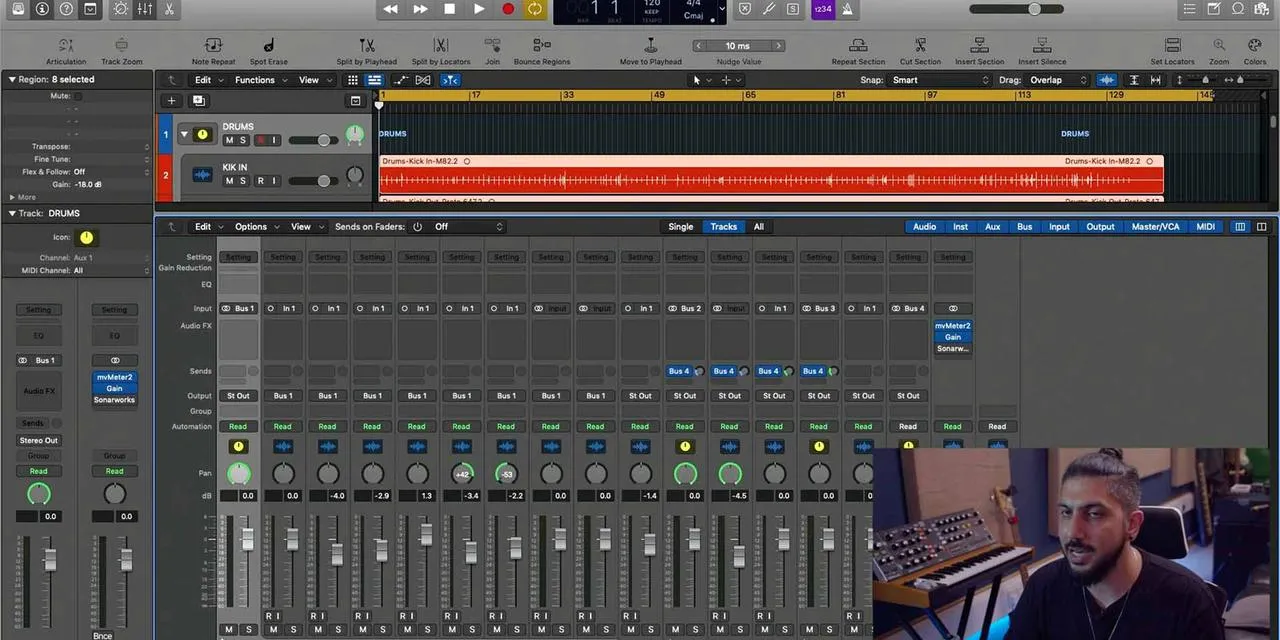
Task: Toggle the Metronome click
Action: (847, 9)
